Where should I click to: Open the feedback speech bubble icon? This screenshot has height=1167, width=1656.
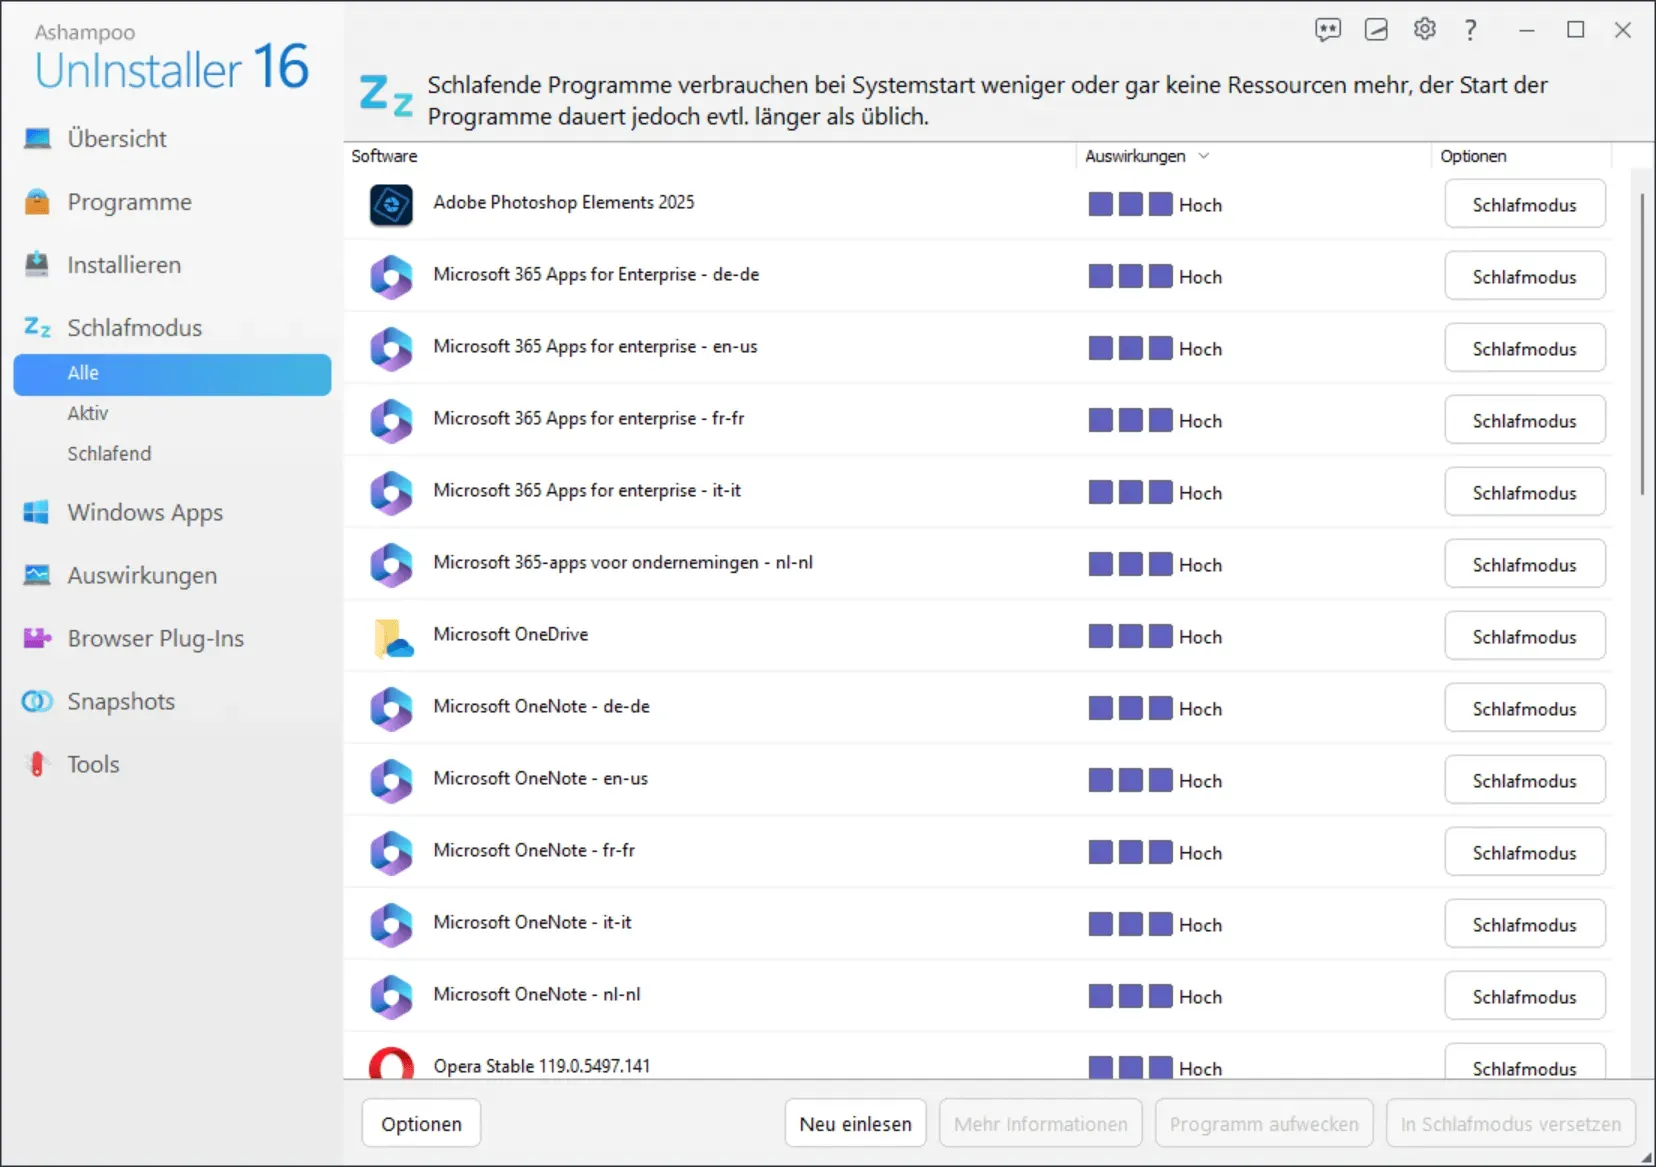1328,30
